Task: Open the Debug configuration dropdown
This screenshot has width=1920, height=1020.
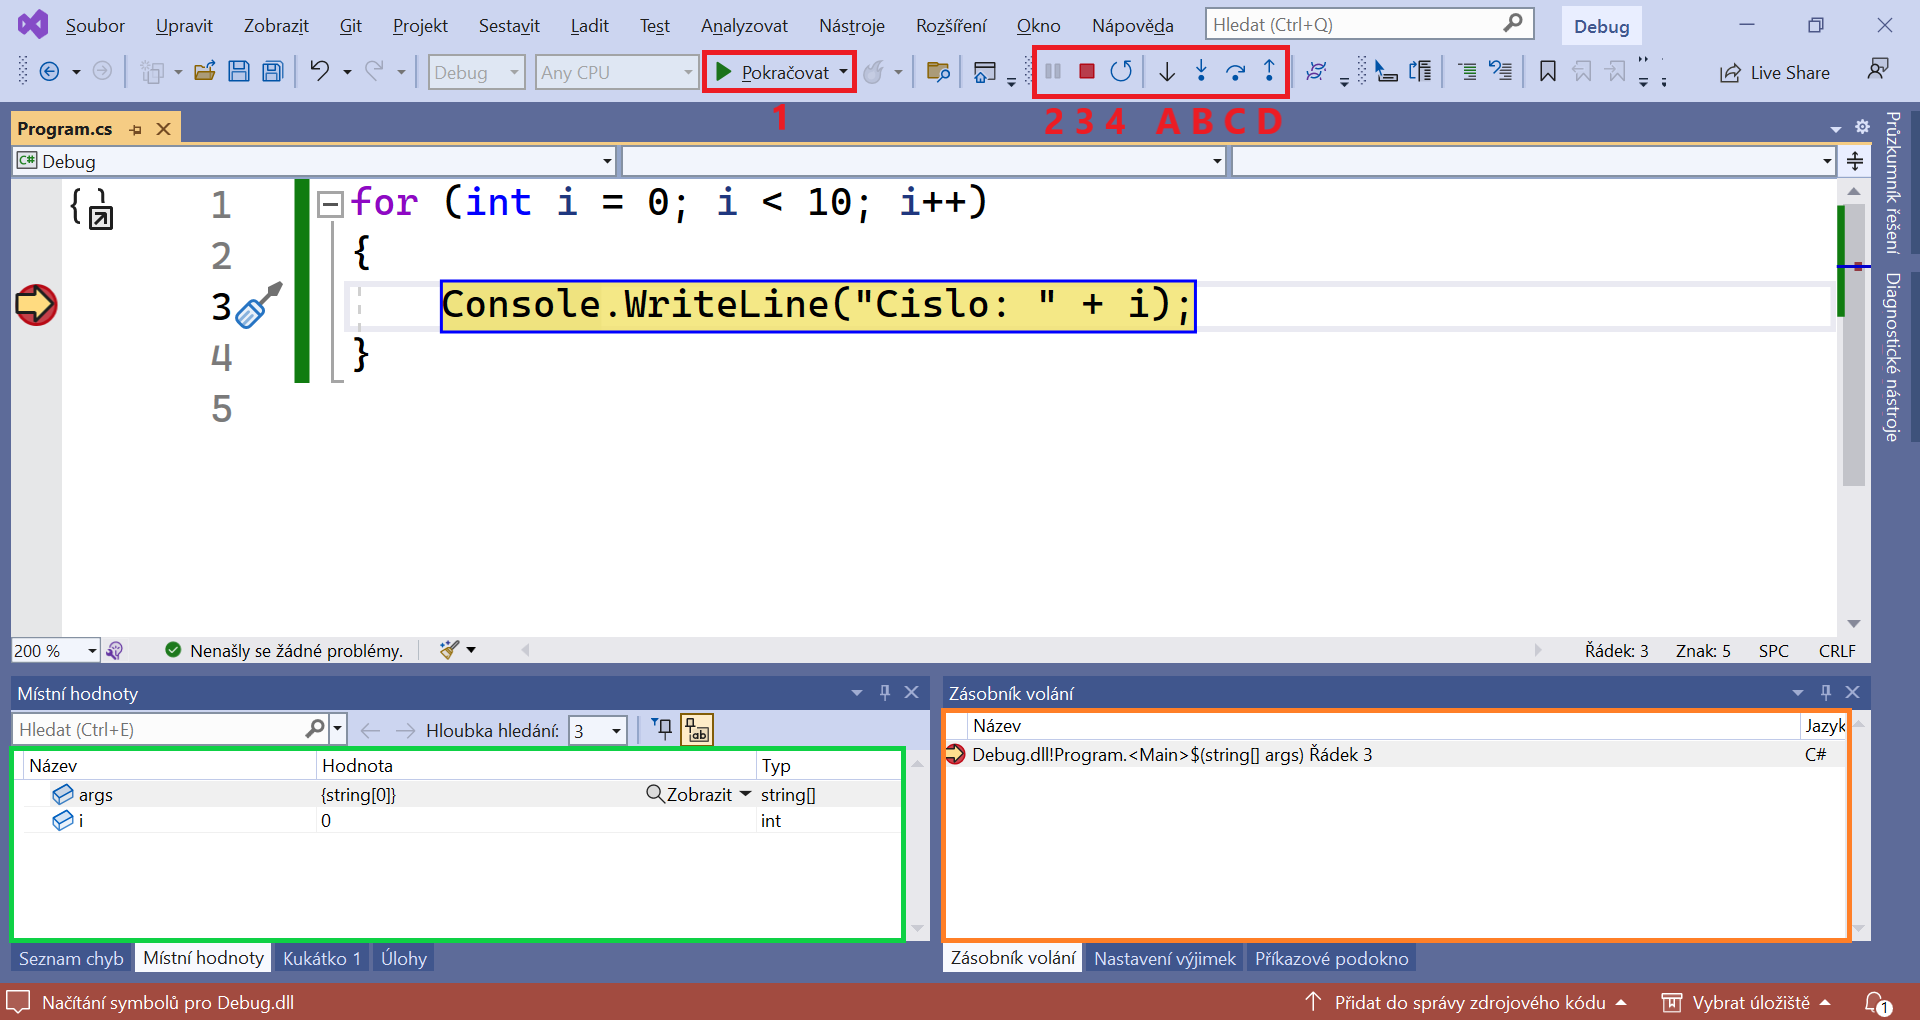Action: pos(513,72)
